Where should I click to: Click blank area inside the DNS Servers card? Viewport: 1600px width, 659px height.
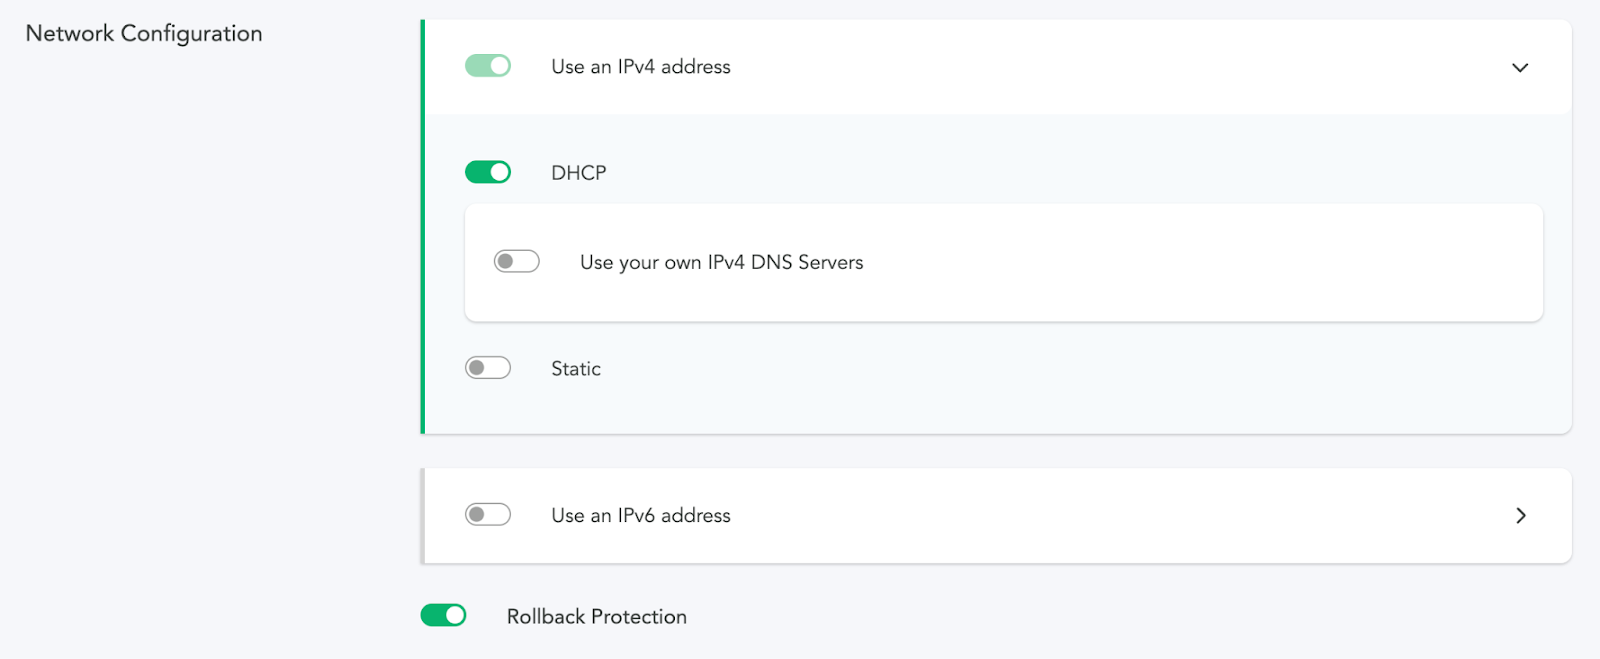point(1200,263)
